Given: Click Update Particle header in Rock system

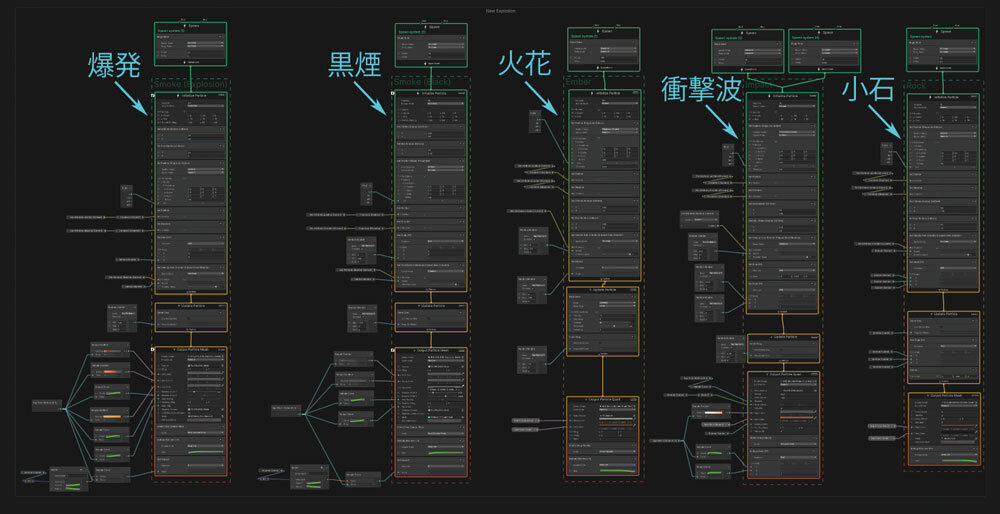Looking at the screenshot, I should 943,314.
